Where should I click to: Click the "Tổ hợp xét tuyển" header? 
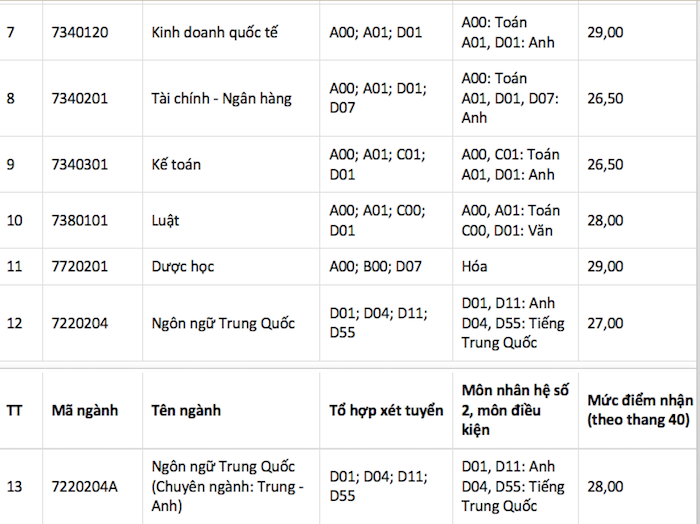tap(386, 410)
